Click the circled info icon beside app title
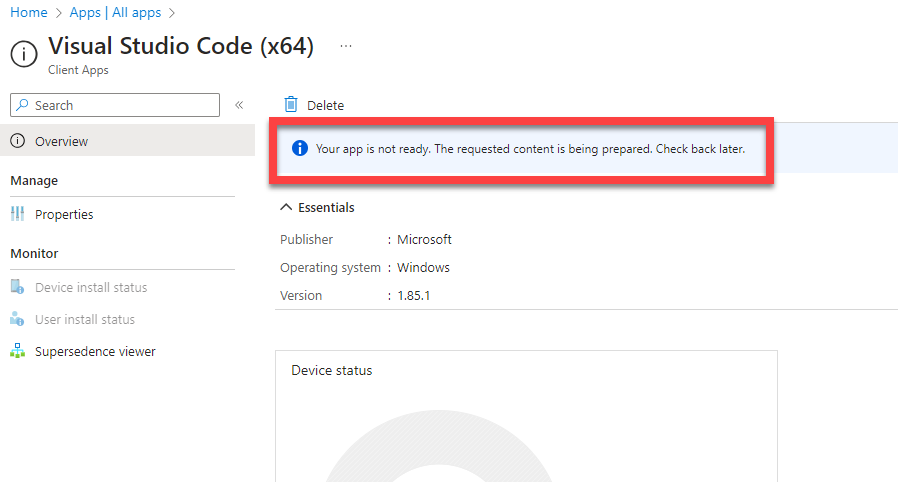This screenshot has width=898, height=482. tap(24, 54)
